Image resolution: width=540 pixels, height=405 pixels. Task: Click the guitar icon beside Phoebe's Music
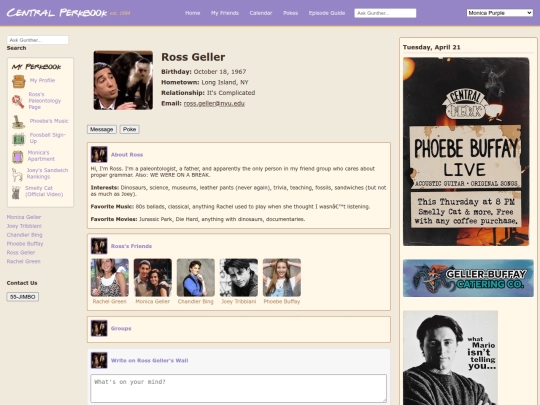(18, 122)
